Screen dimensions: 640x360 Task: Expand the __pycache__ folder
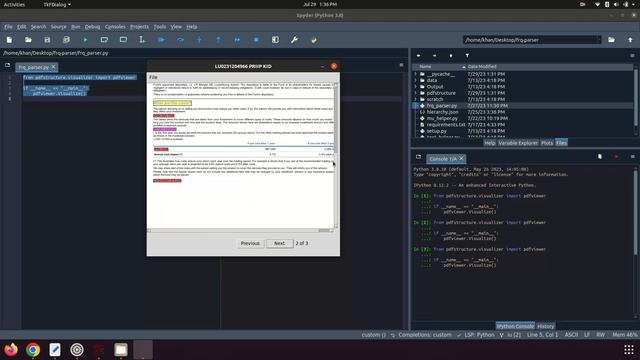[x=416, y=74]
